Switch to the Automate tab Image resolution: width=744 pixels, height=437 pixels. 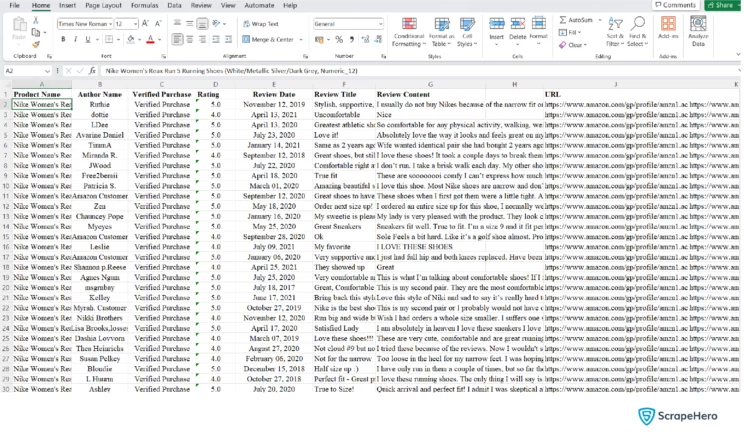(259, 5)
